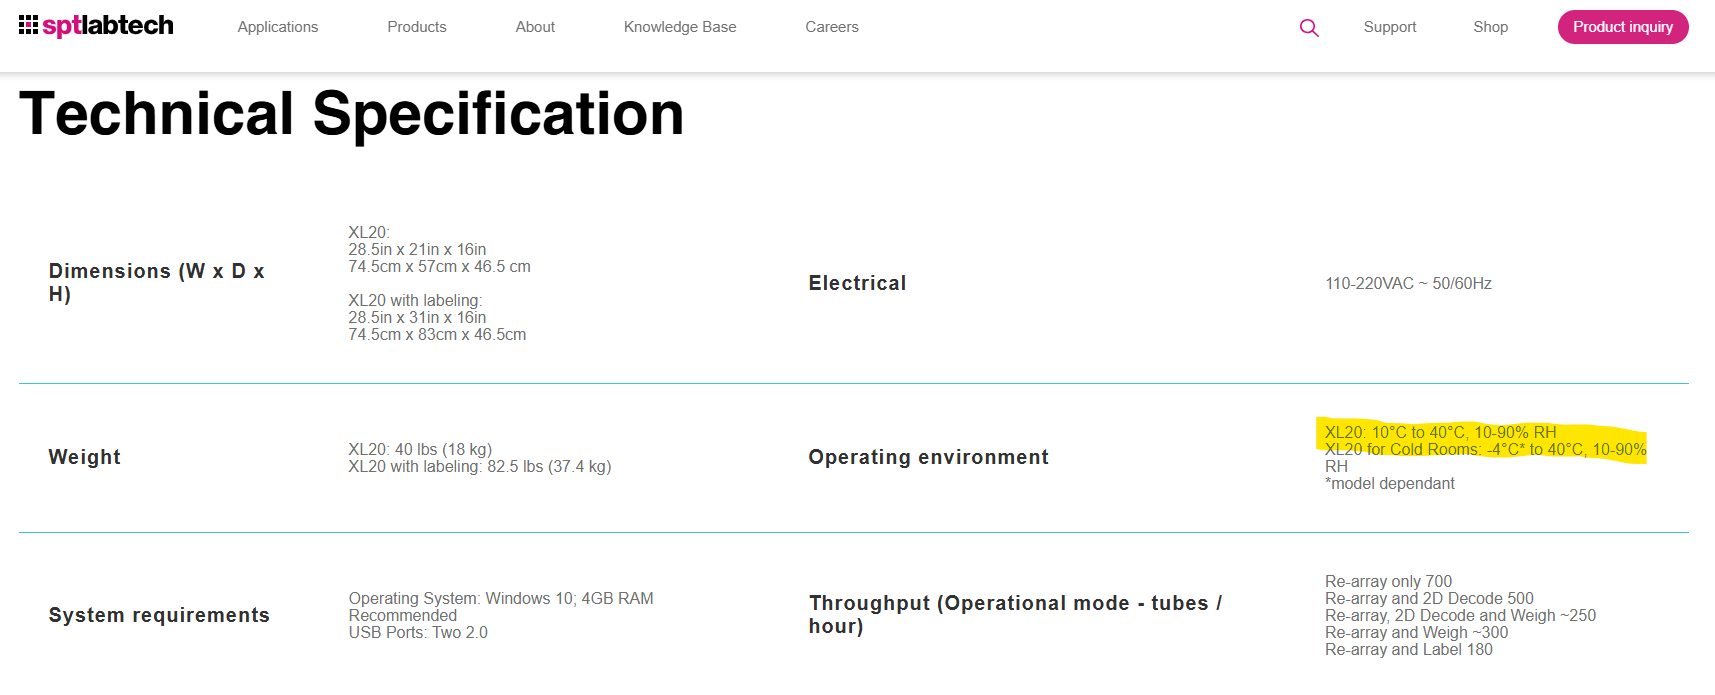Open the Careers page
1715x695 pixels.
click(x=832, y=27)
